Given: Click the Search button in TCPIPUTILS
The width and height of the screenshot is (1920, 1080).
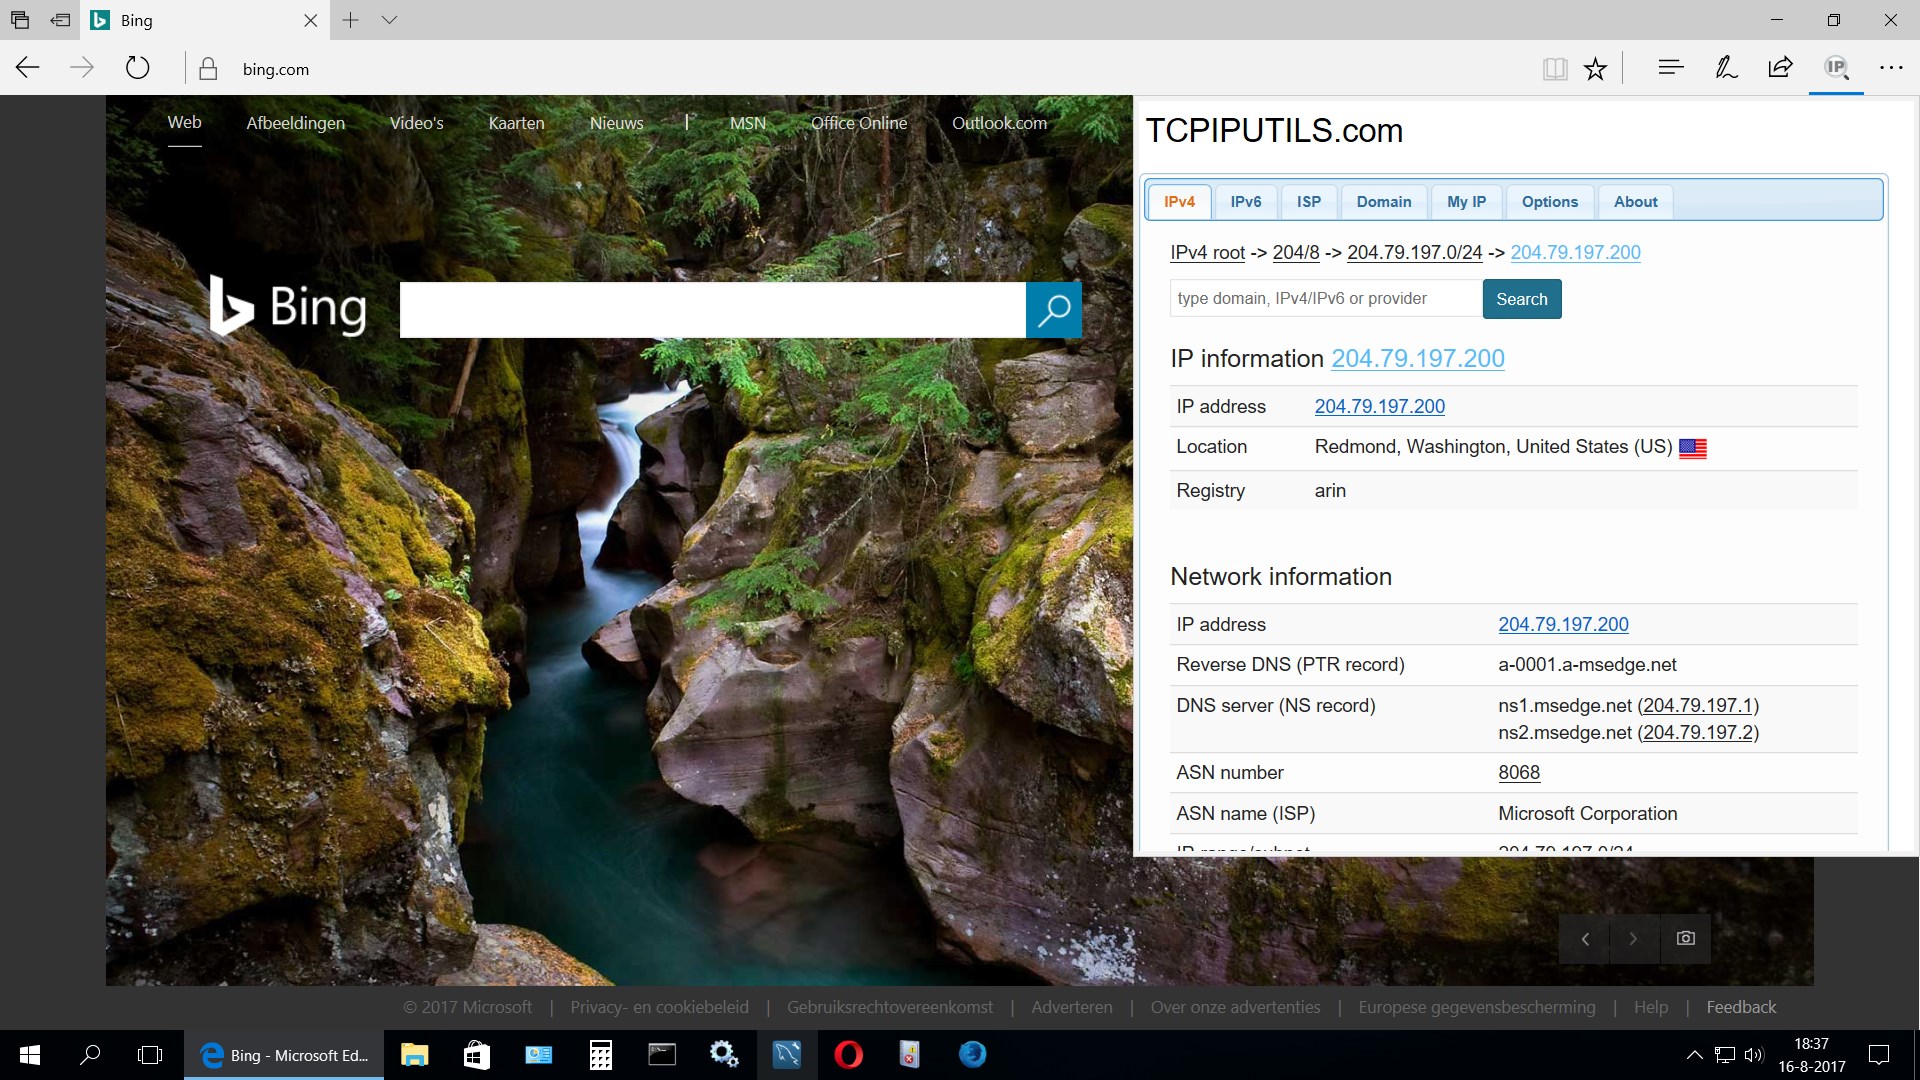Looking at the screenshot, I should (1523, 298).
